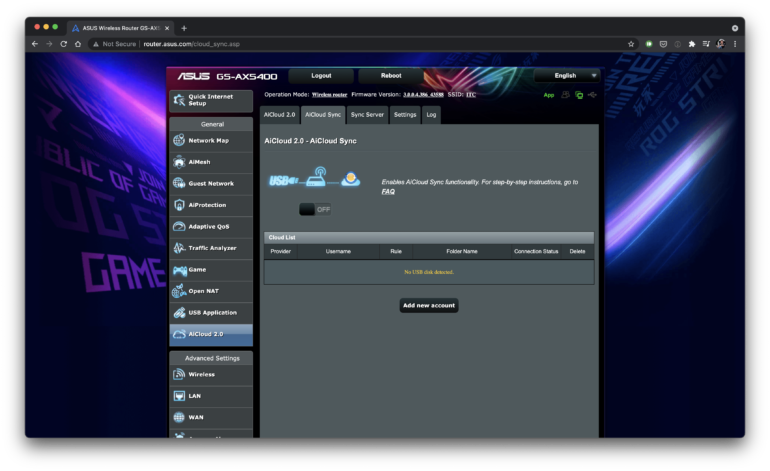Click the Wireless signal icon

click(179, 374)
